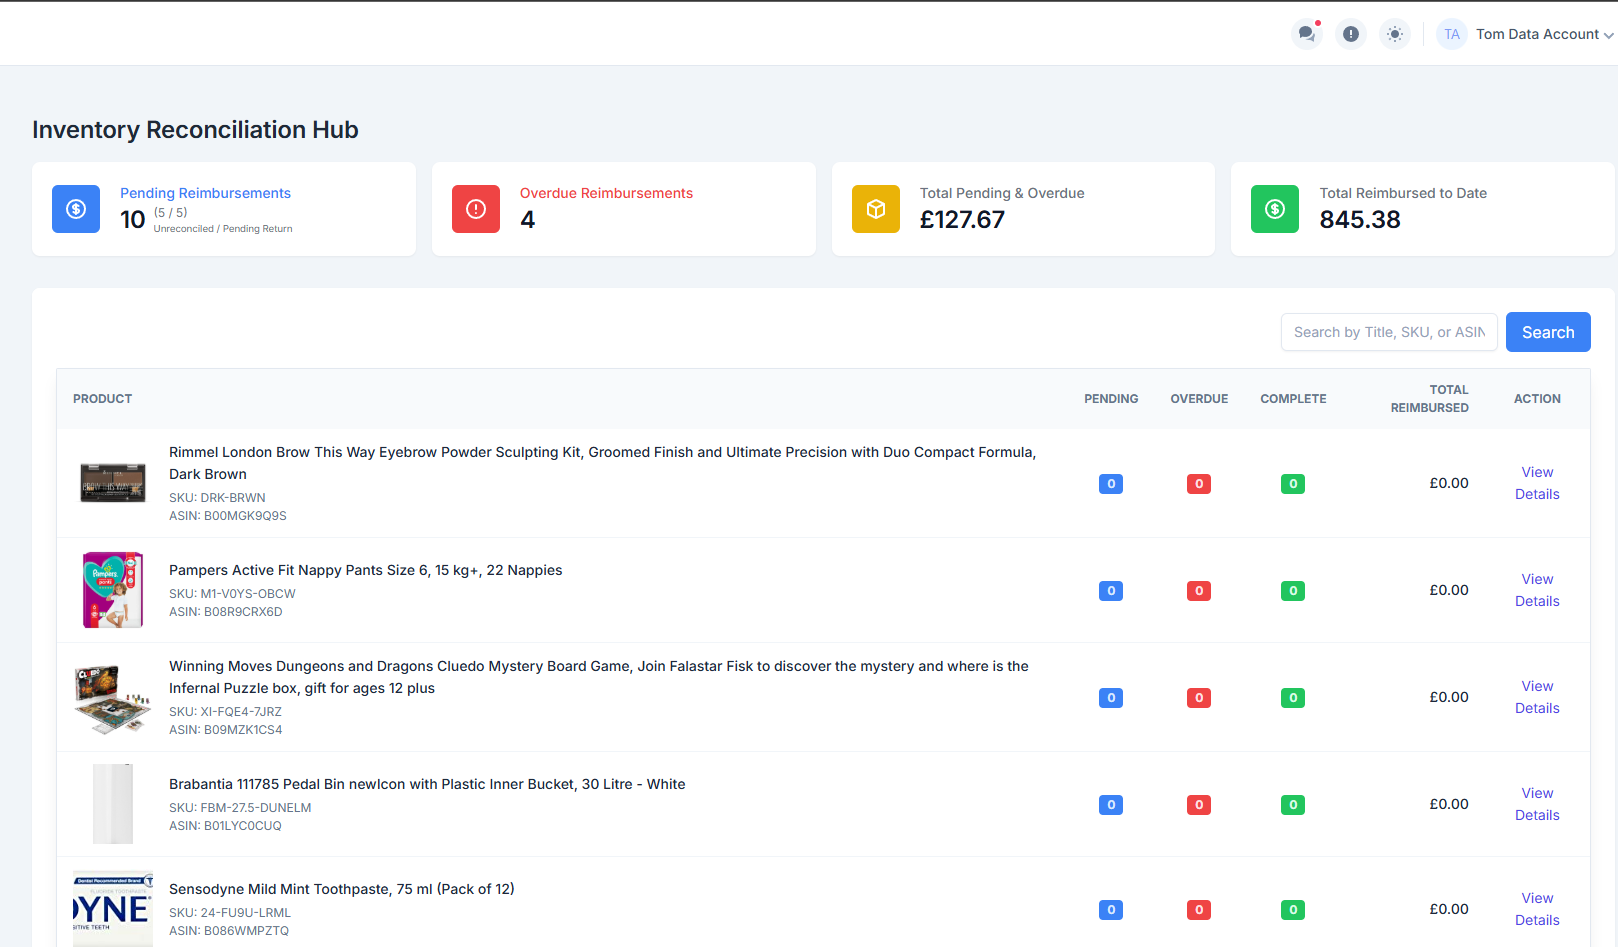Image resolution: width=1618 pixels, height=947 pixels.
Task: Click the Brabantia bin thumbnail
Action: click(113, 804)
